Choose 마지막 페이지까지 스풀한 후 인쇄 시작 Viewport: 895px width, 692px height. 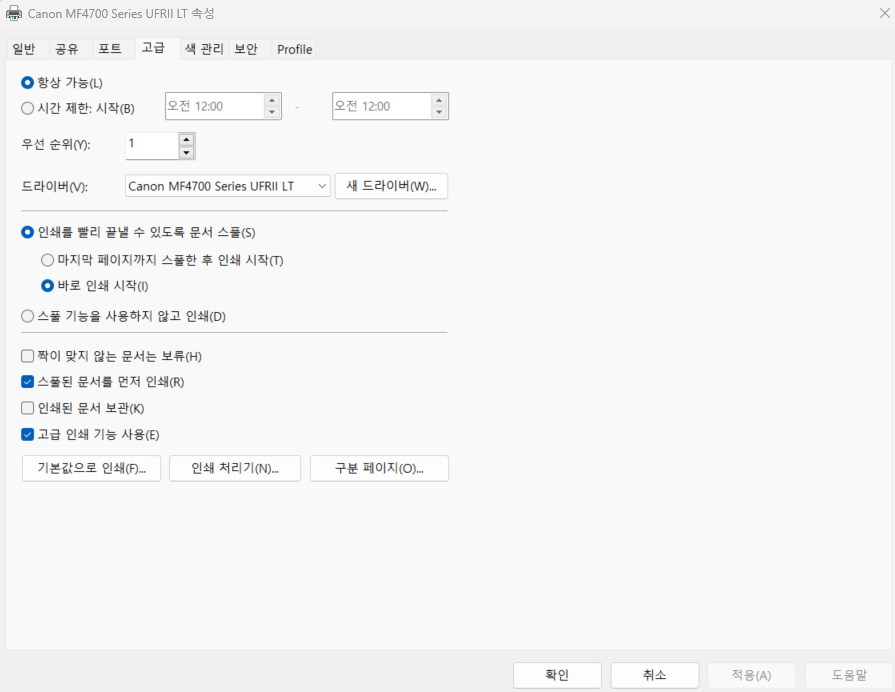[47, 260]
